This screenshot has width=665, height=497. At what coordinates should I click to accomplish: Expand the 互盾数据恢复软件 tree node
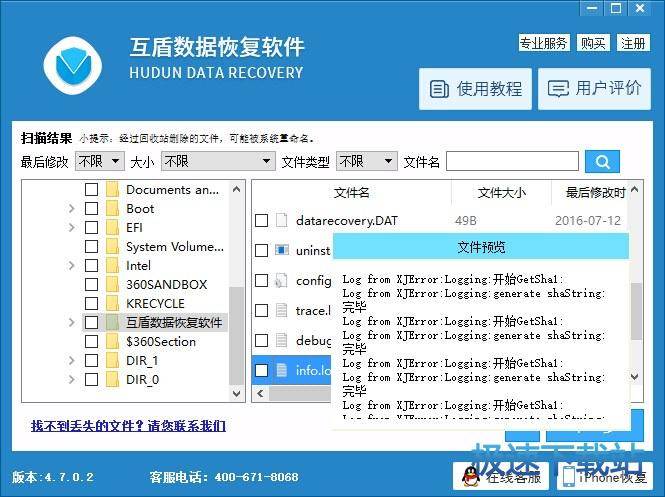point(71,323)
